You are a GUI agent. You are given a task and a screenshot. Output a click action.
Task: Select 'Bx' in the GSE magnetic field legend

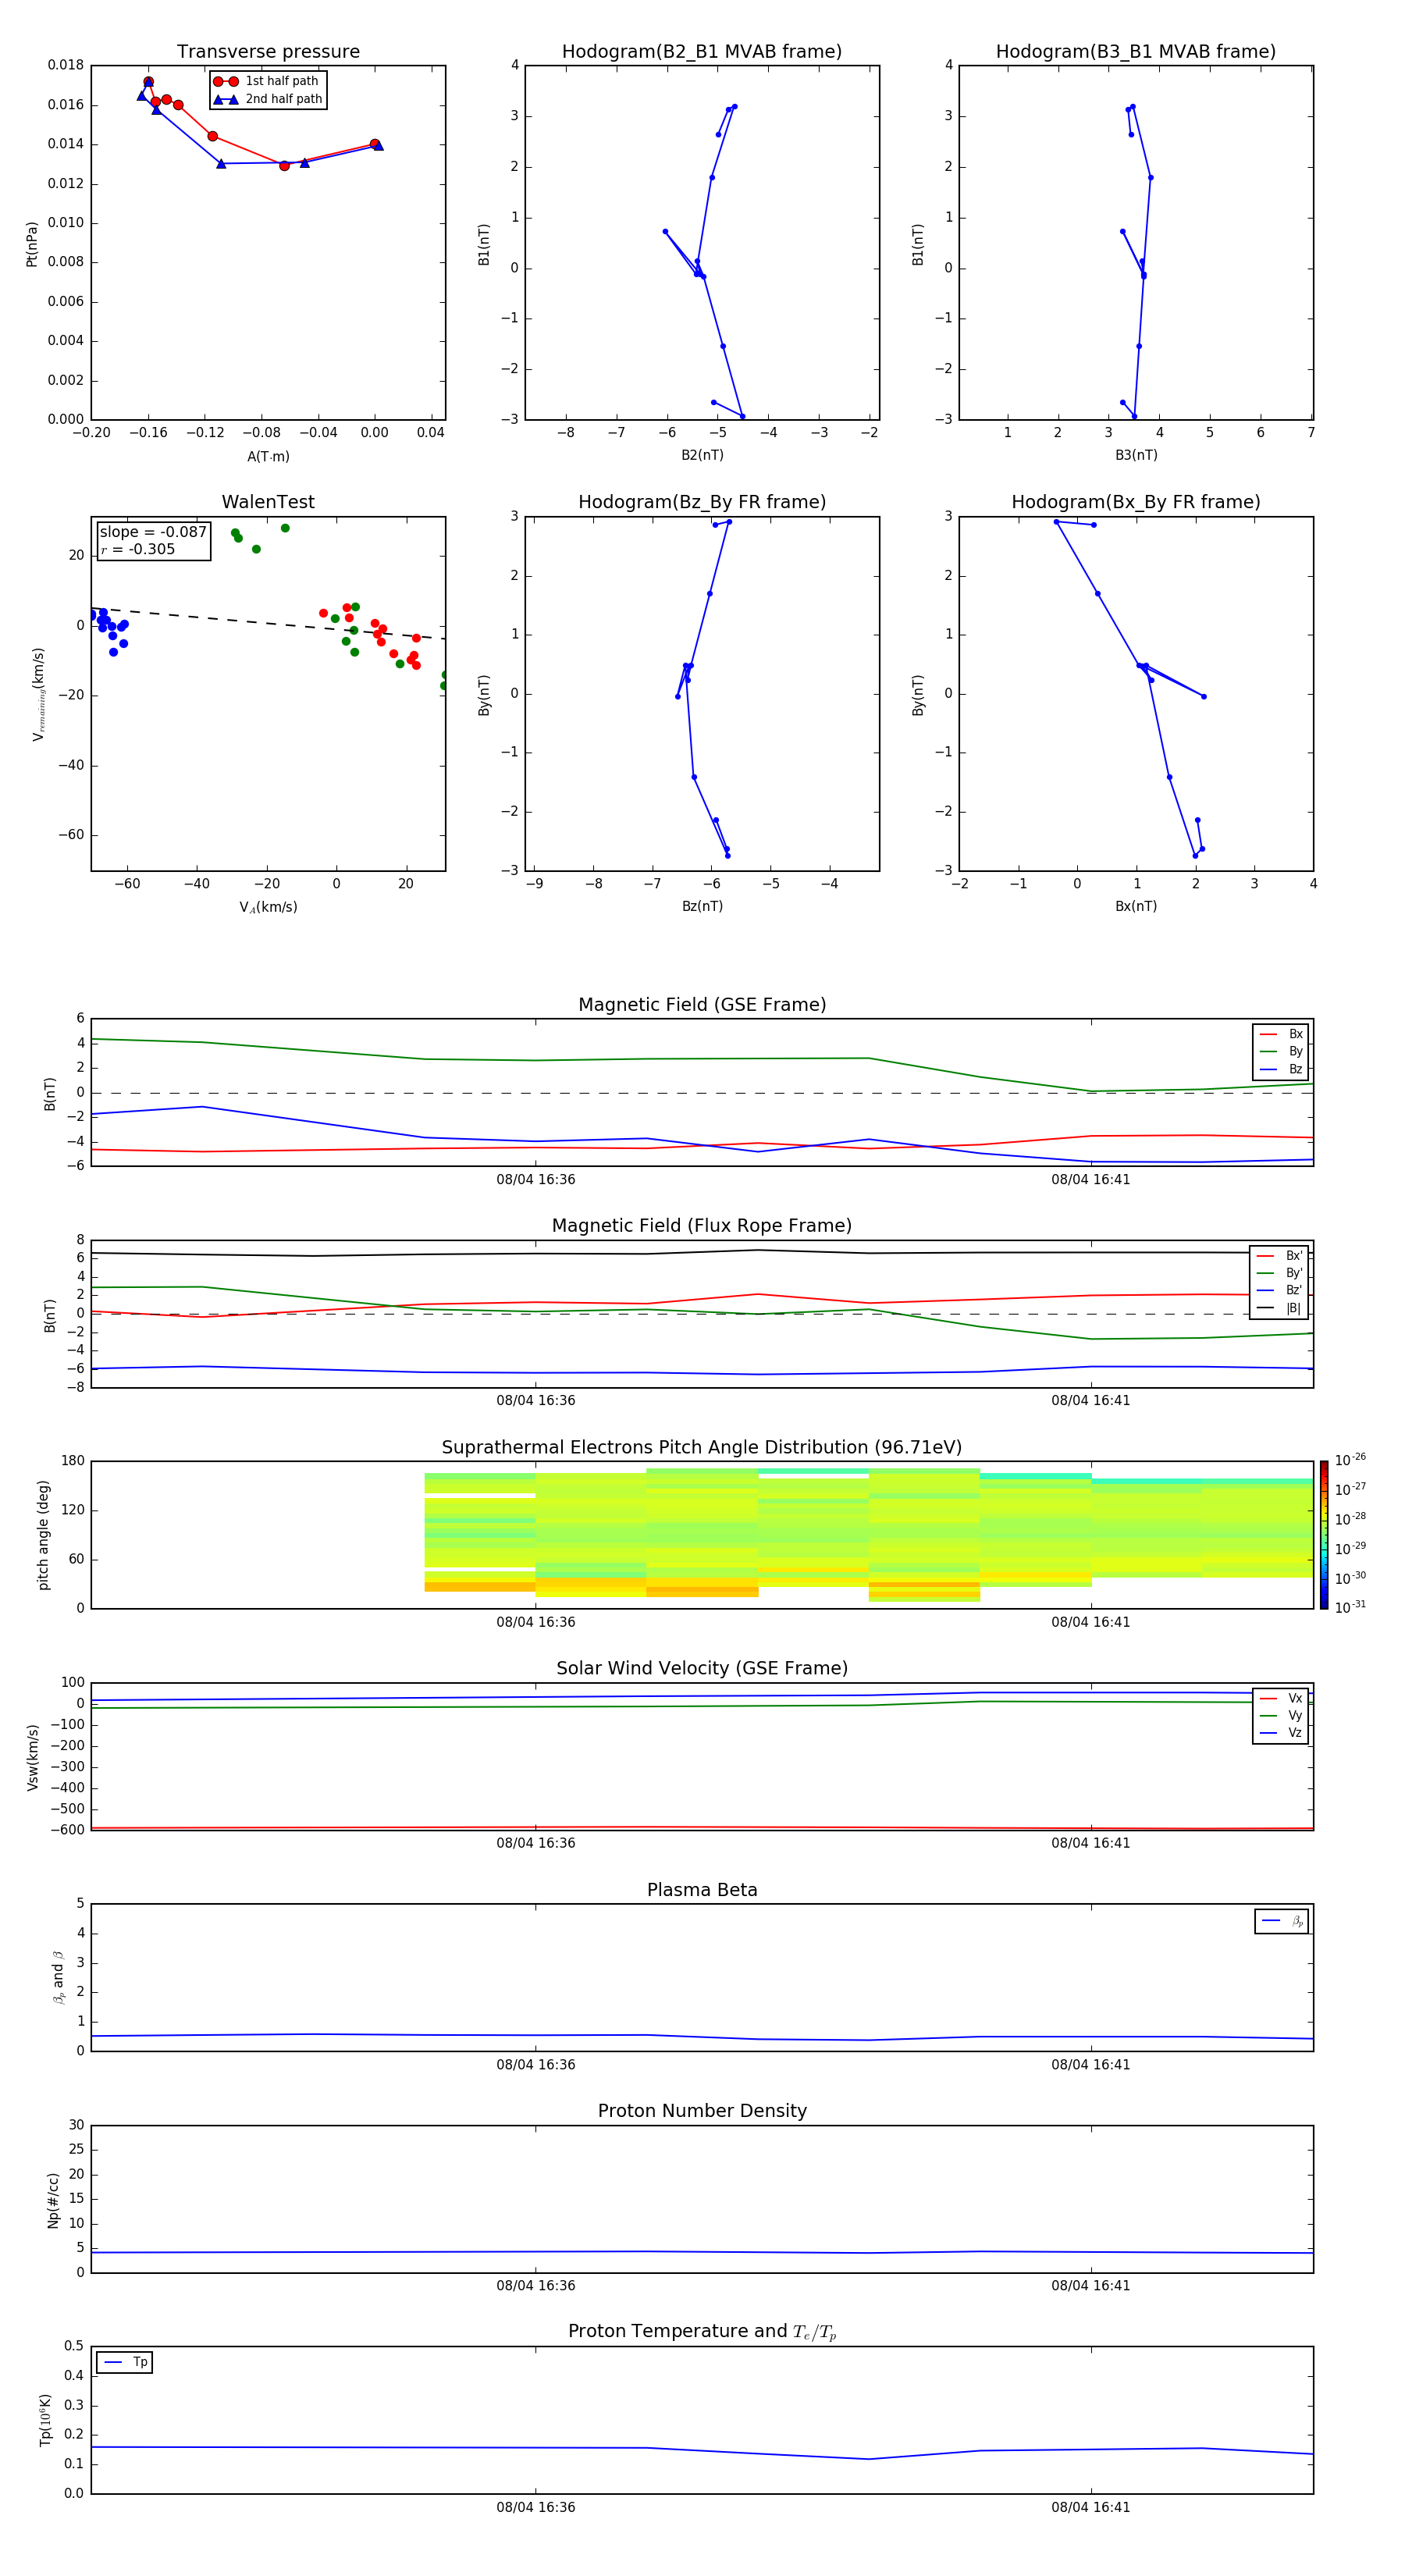click(x=1281, y=1034)
